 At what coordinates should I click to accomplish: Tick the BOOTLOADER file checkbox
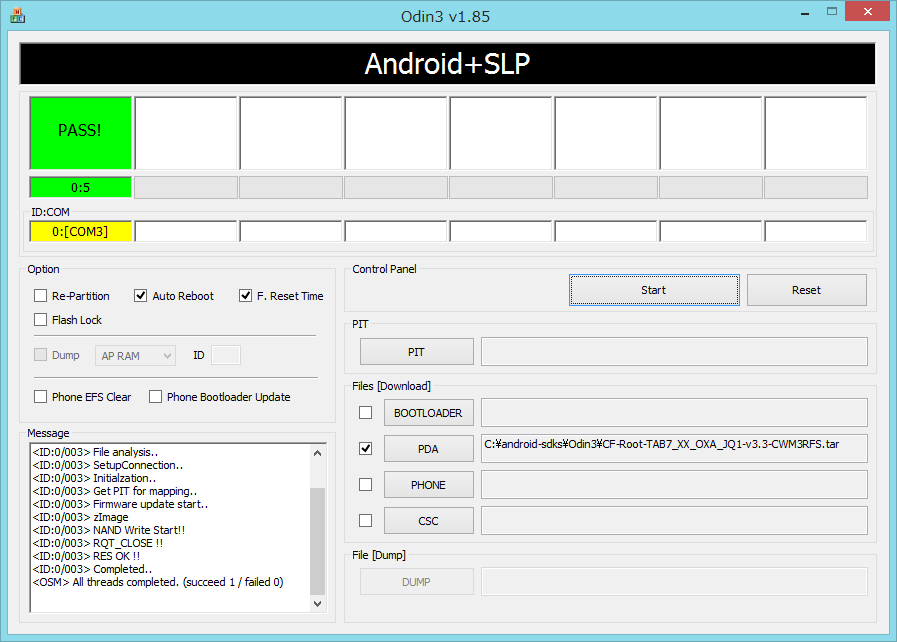(366, 413)
